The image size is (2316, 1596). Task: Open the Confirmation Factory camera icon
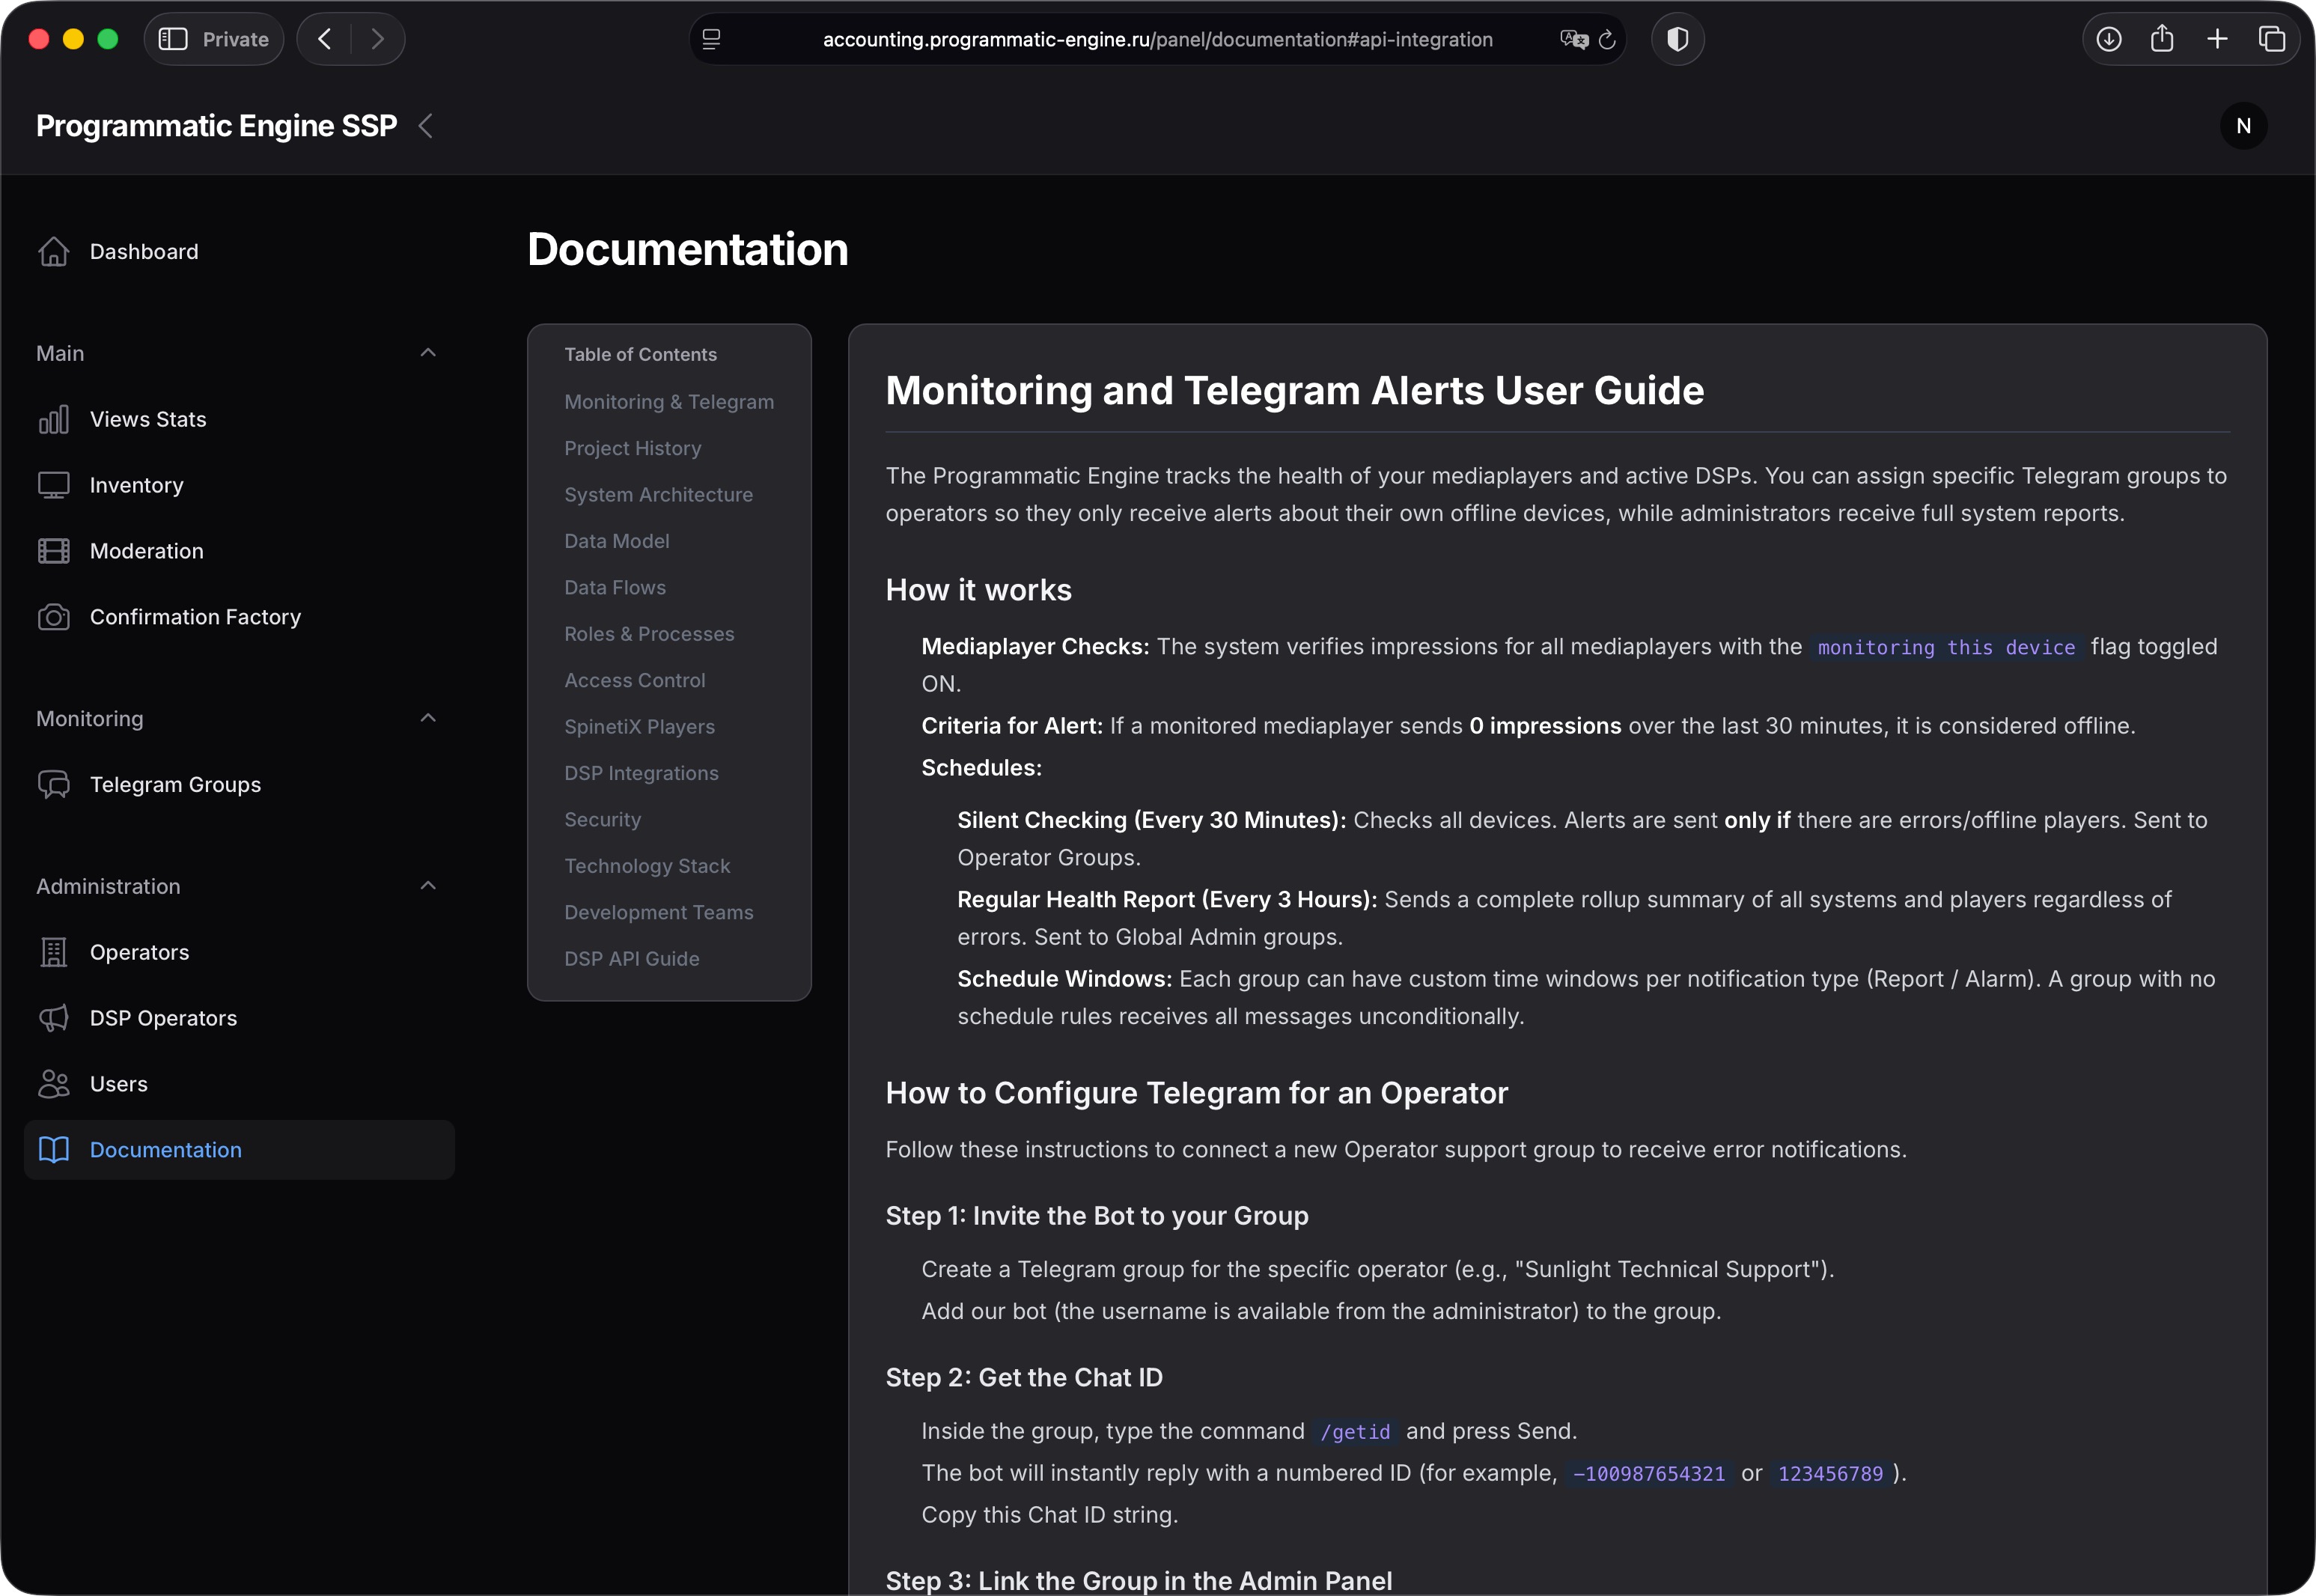point(54,617)
